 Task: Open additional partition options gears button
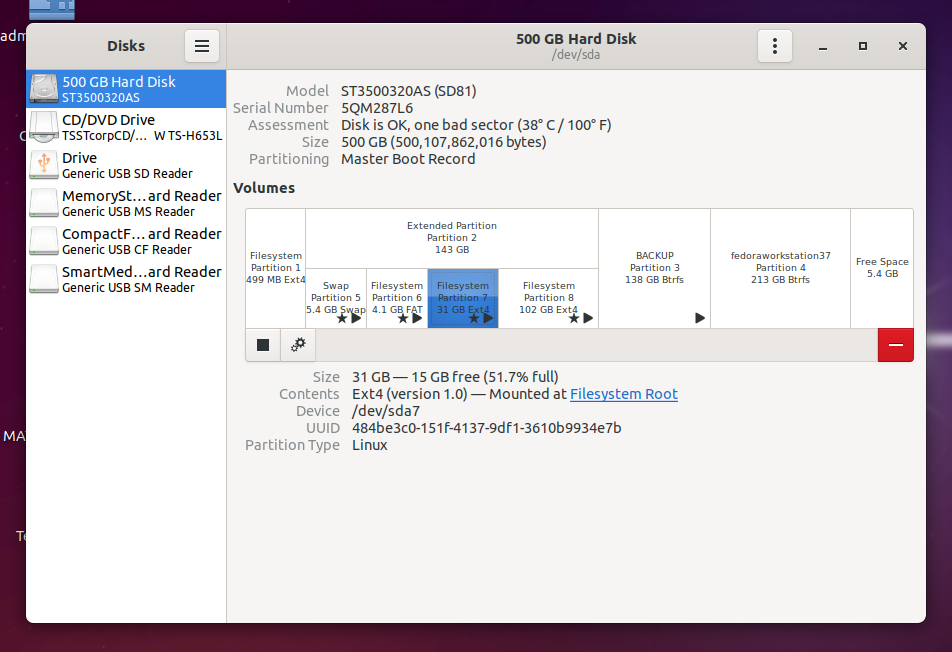[x=298, y=345]
